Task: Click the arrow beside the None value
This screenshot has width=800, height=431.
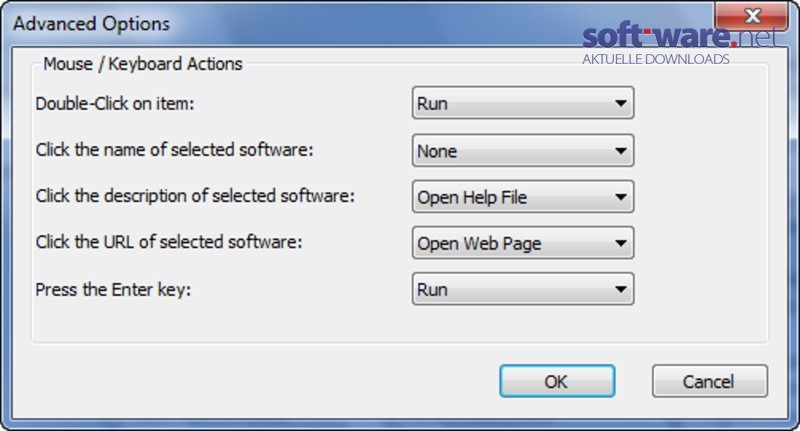Action: tap(620, 151)
